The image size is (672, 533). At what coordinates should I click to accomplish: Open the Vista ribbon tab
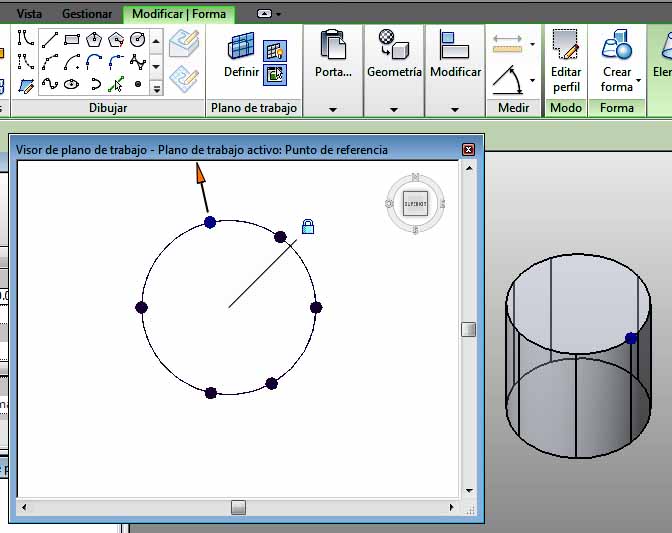point(30,14)
